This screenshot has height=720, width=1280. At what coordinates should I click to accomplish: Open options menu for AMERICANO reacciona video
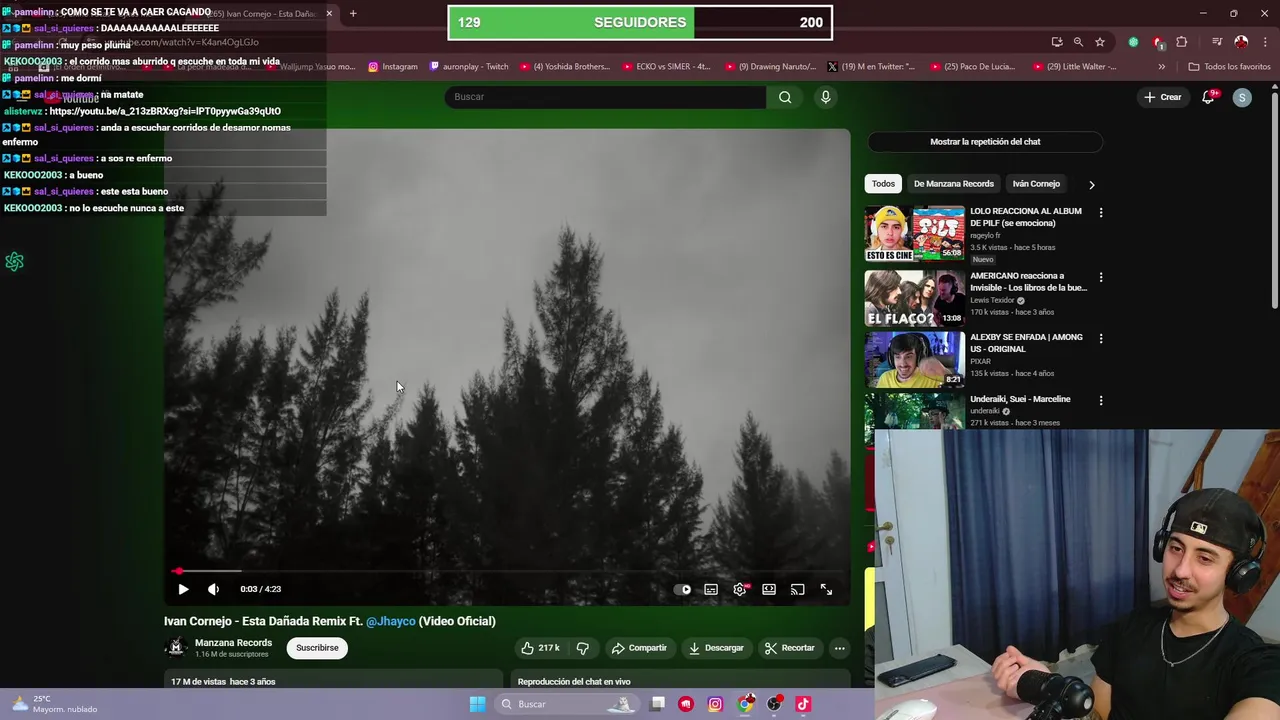click(x=1101, y=277)
